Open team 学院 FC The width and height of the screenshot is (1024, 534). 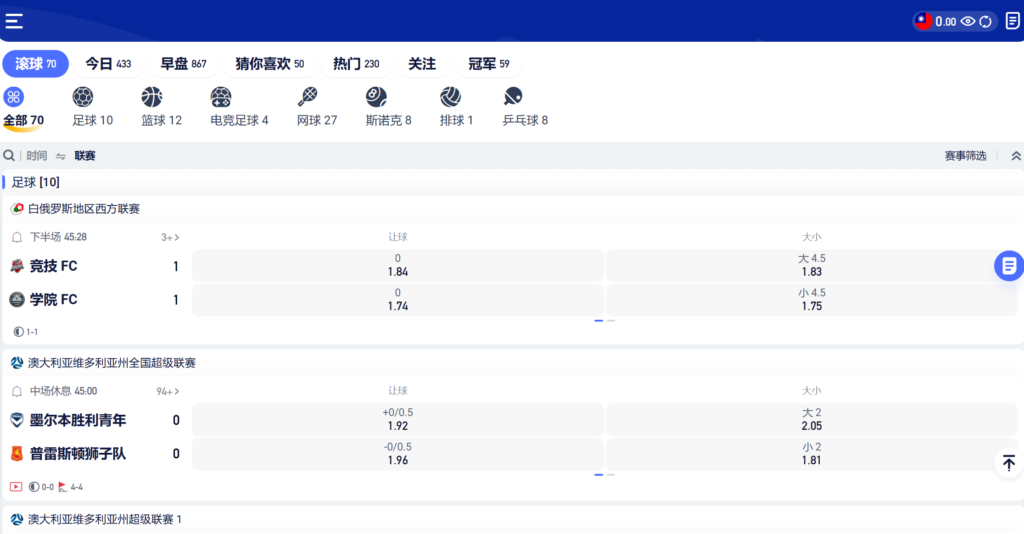[x=54, y=300]
